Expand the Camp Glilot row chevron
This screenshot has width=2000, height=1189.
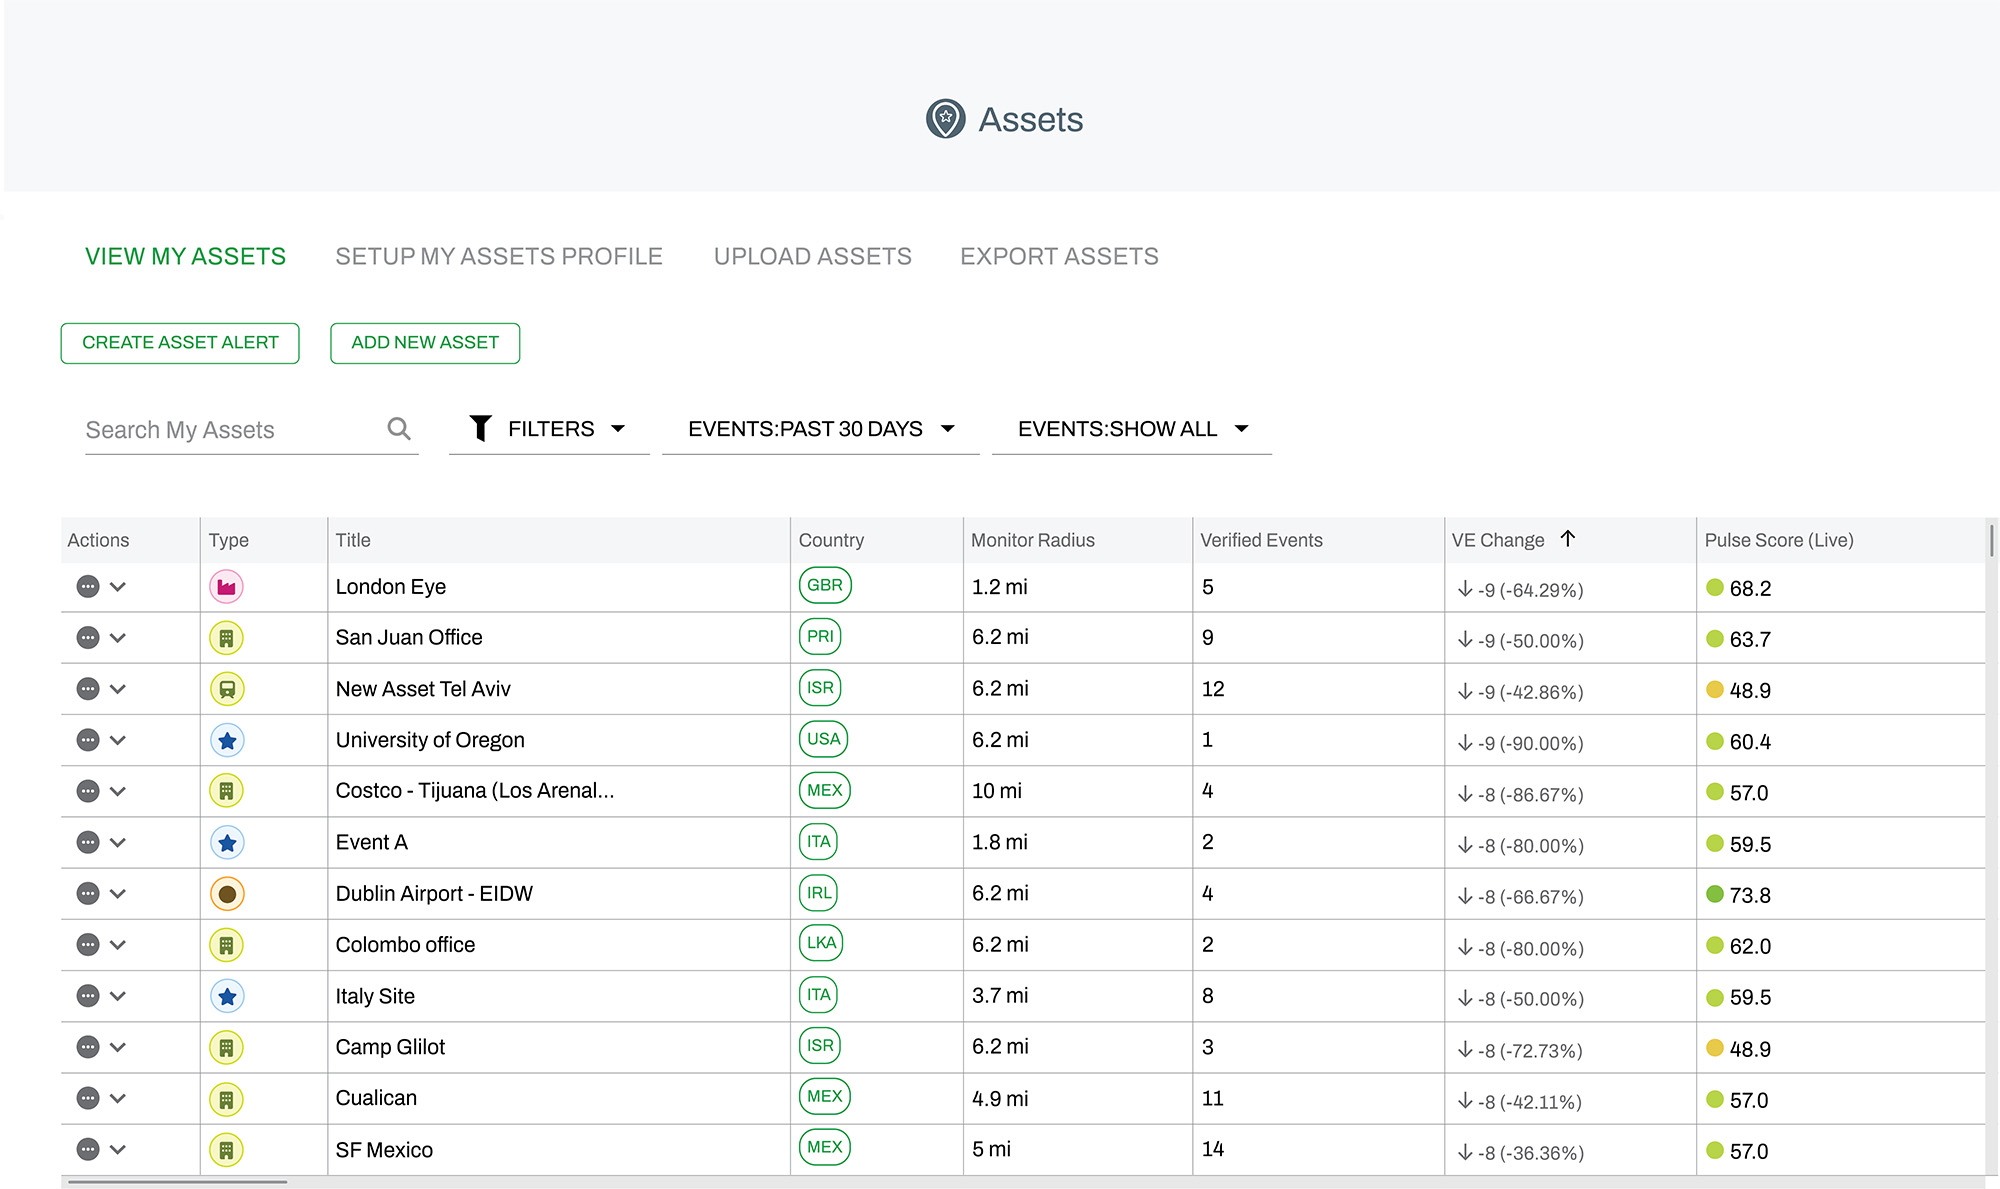click(118, 1047)
